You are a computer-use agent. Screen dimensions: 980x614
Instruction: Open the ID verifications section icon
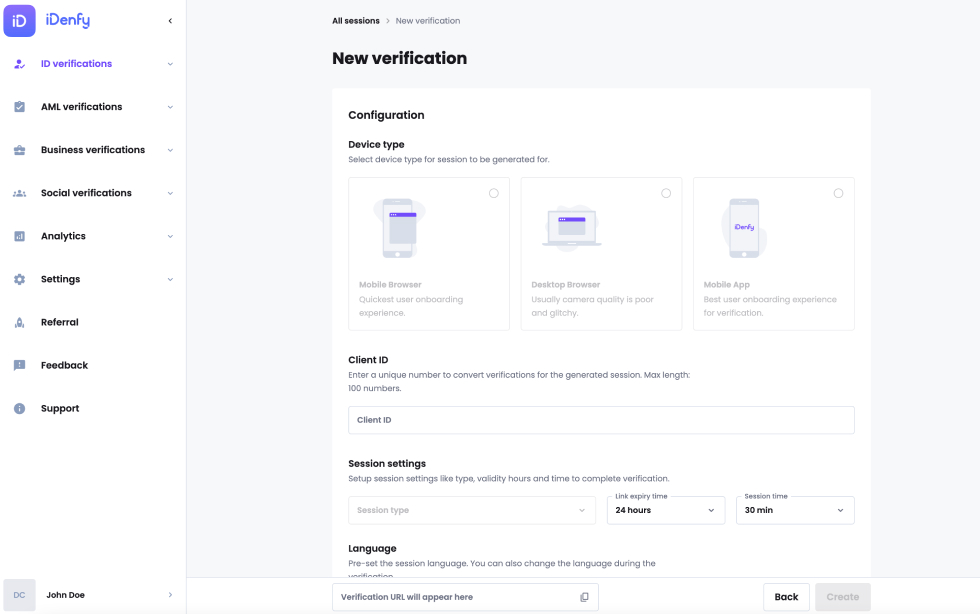[x=21, y=64]
